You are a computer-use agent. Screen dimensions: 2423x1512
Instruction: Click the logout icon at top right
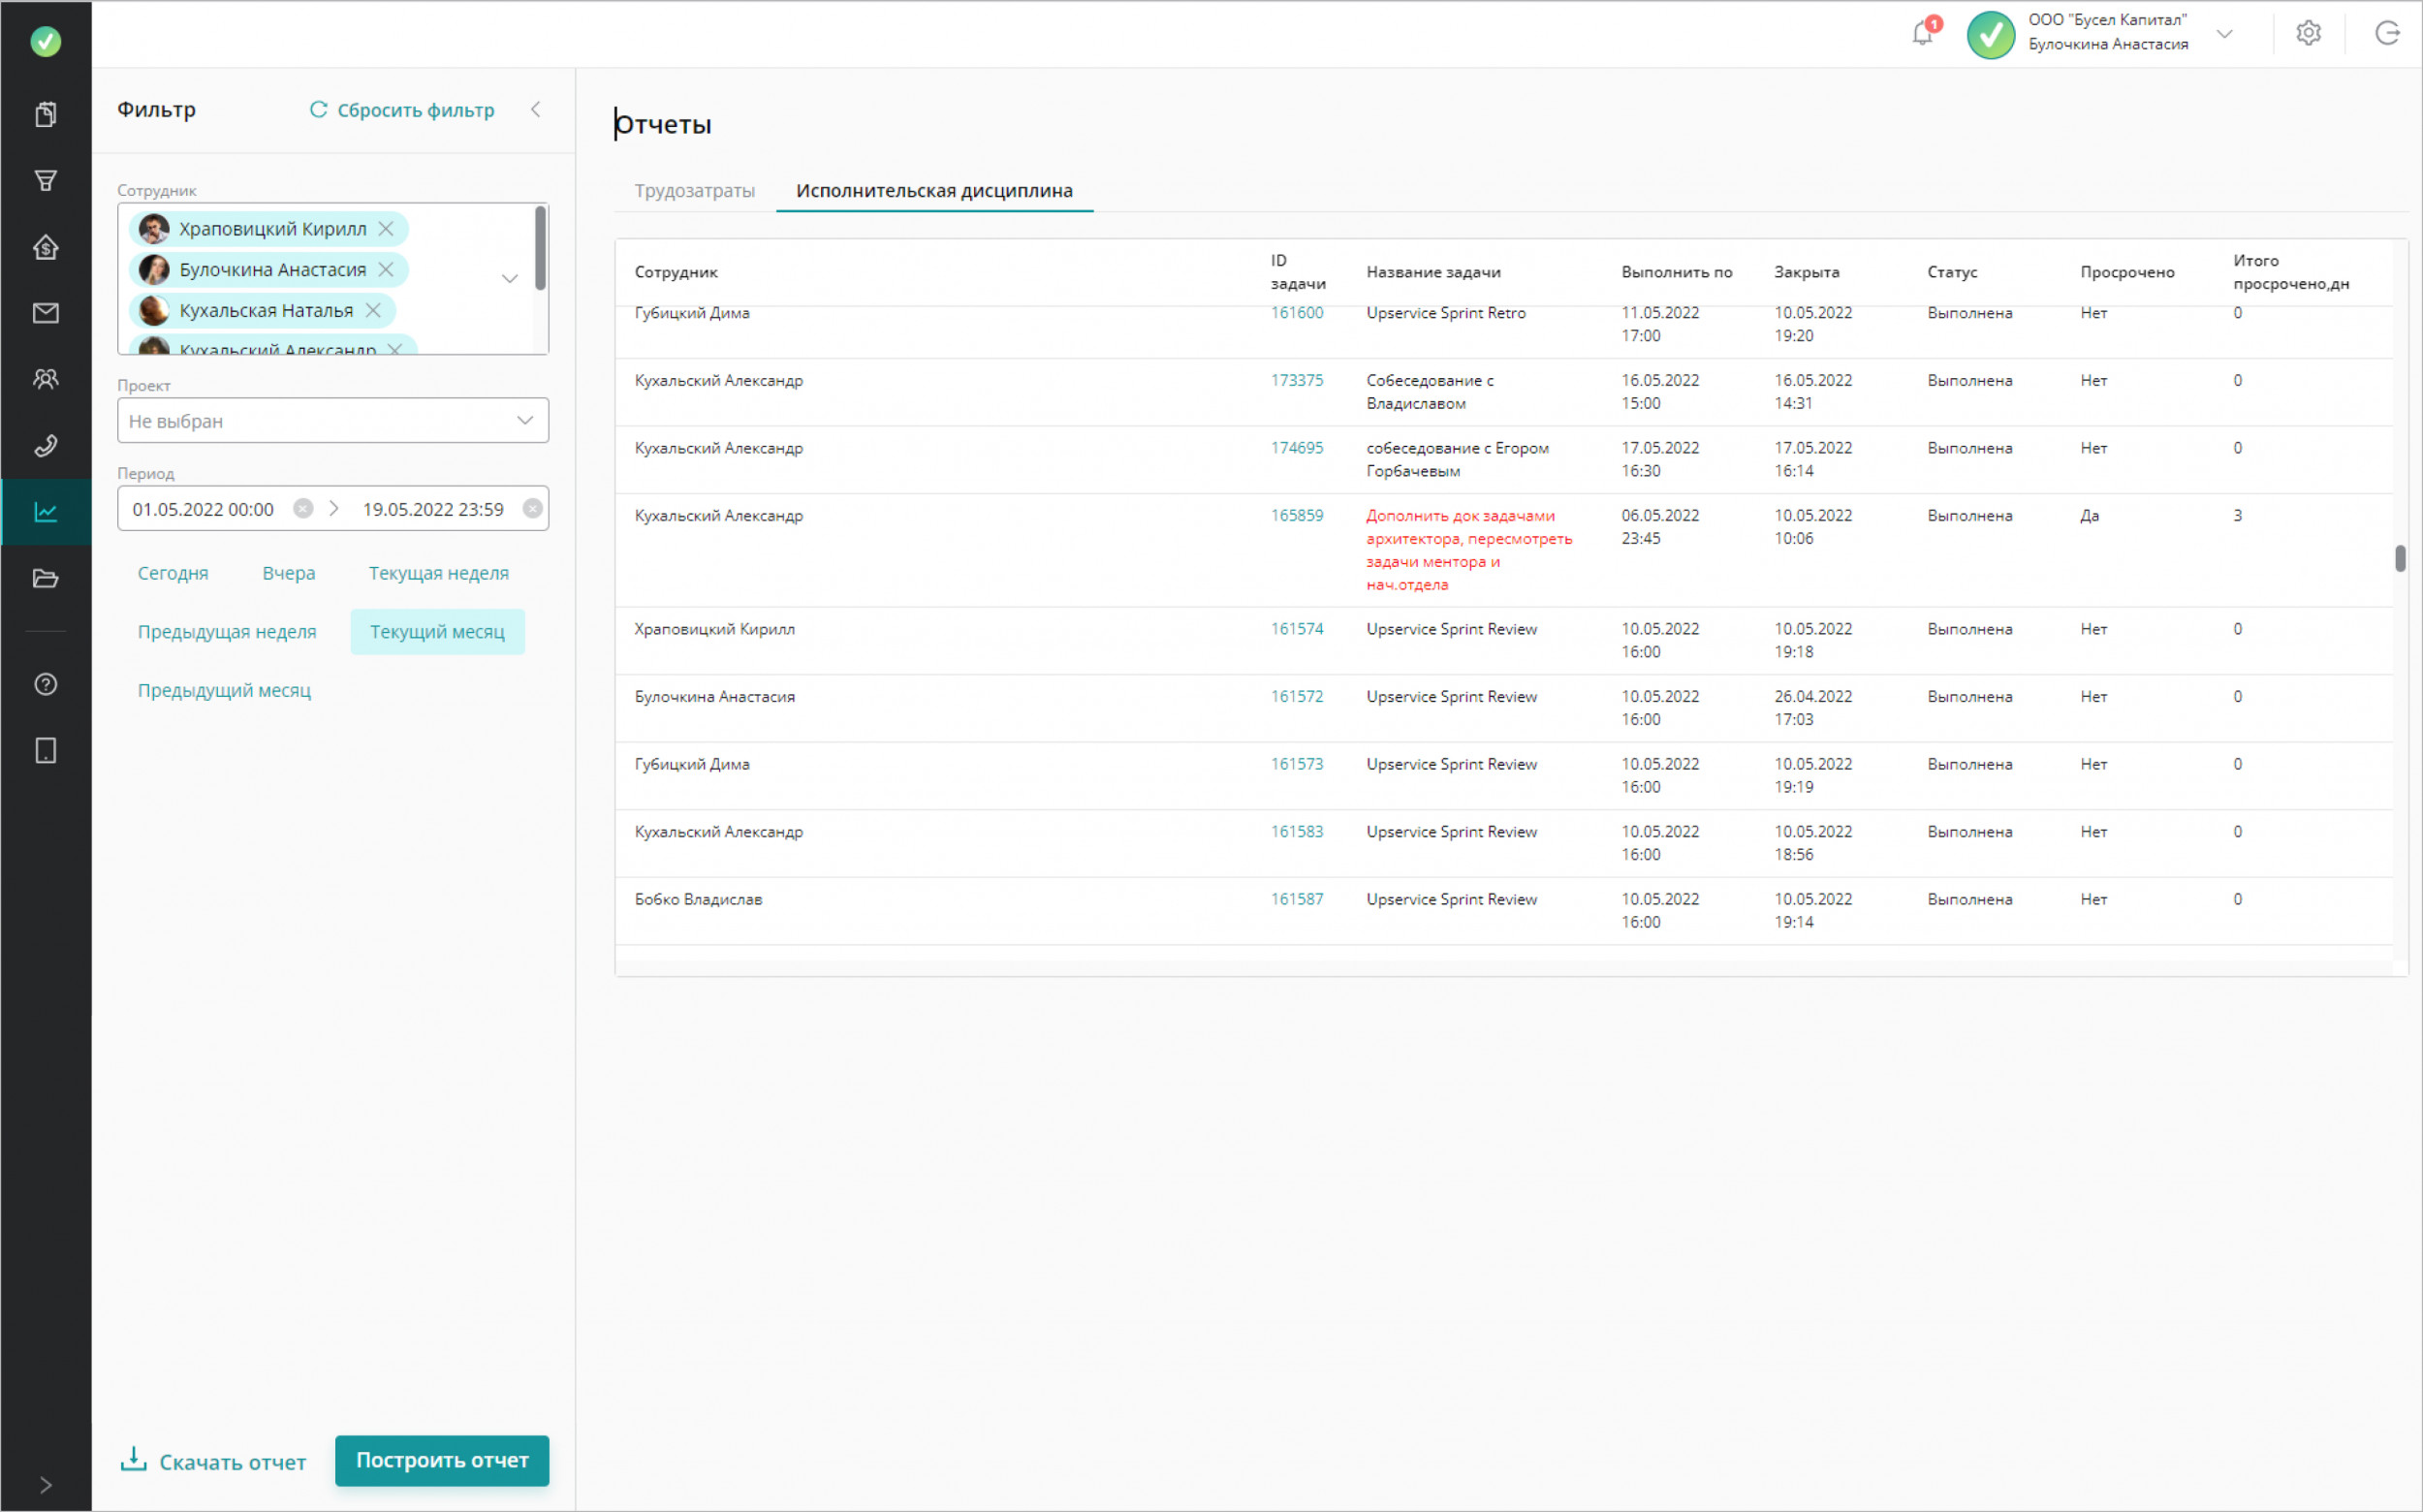pos(2386,33)
